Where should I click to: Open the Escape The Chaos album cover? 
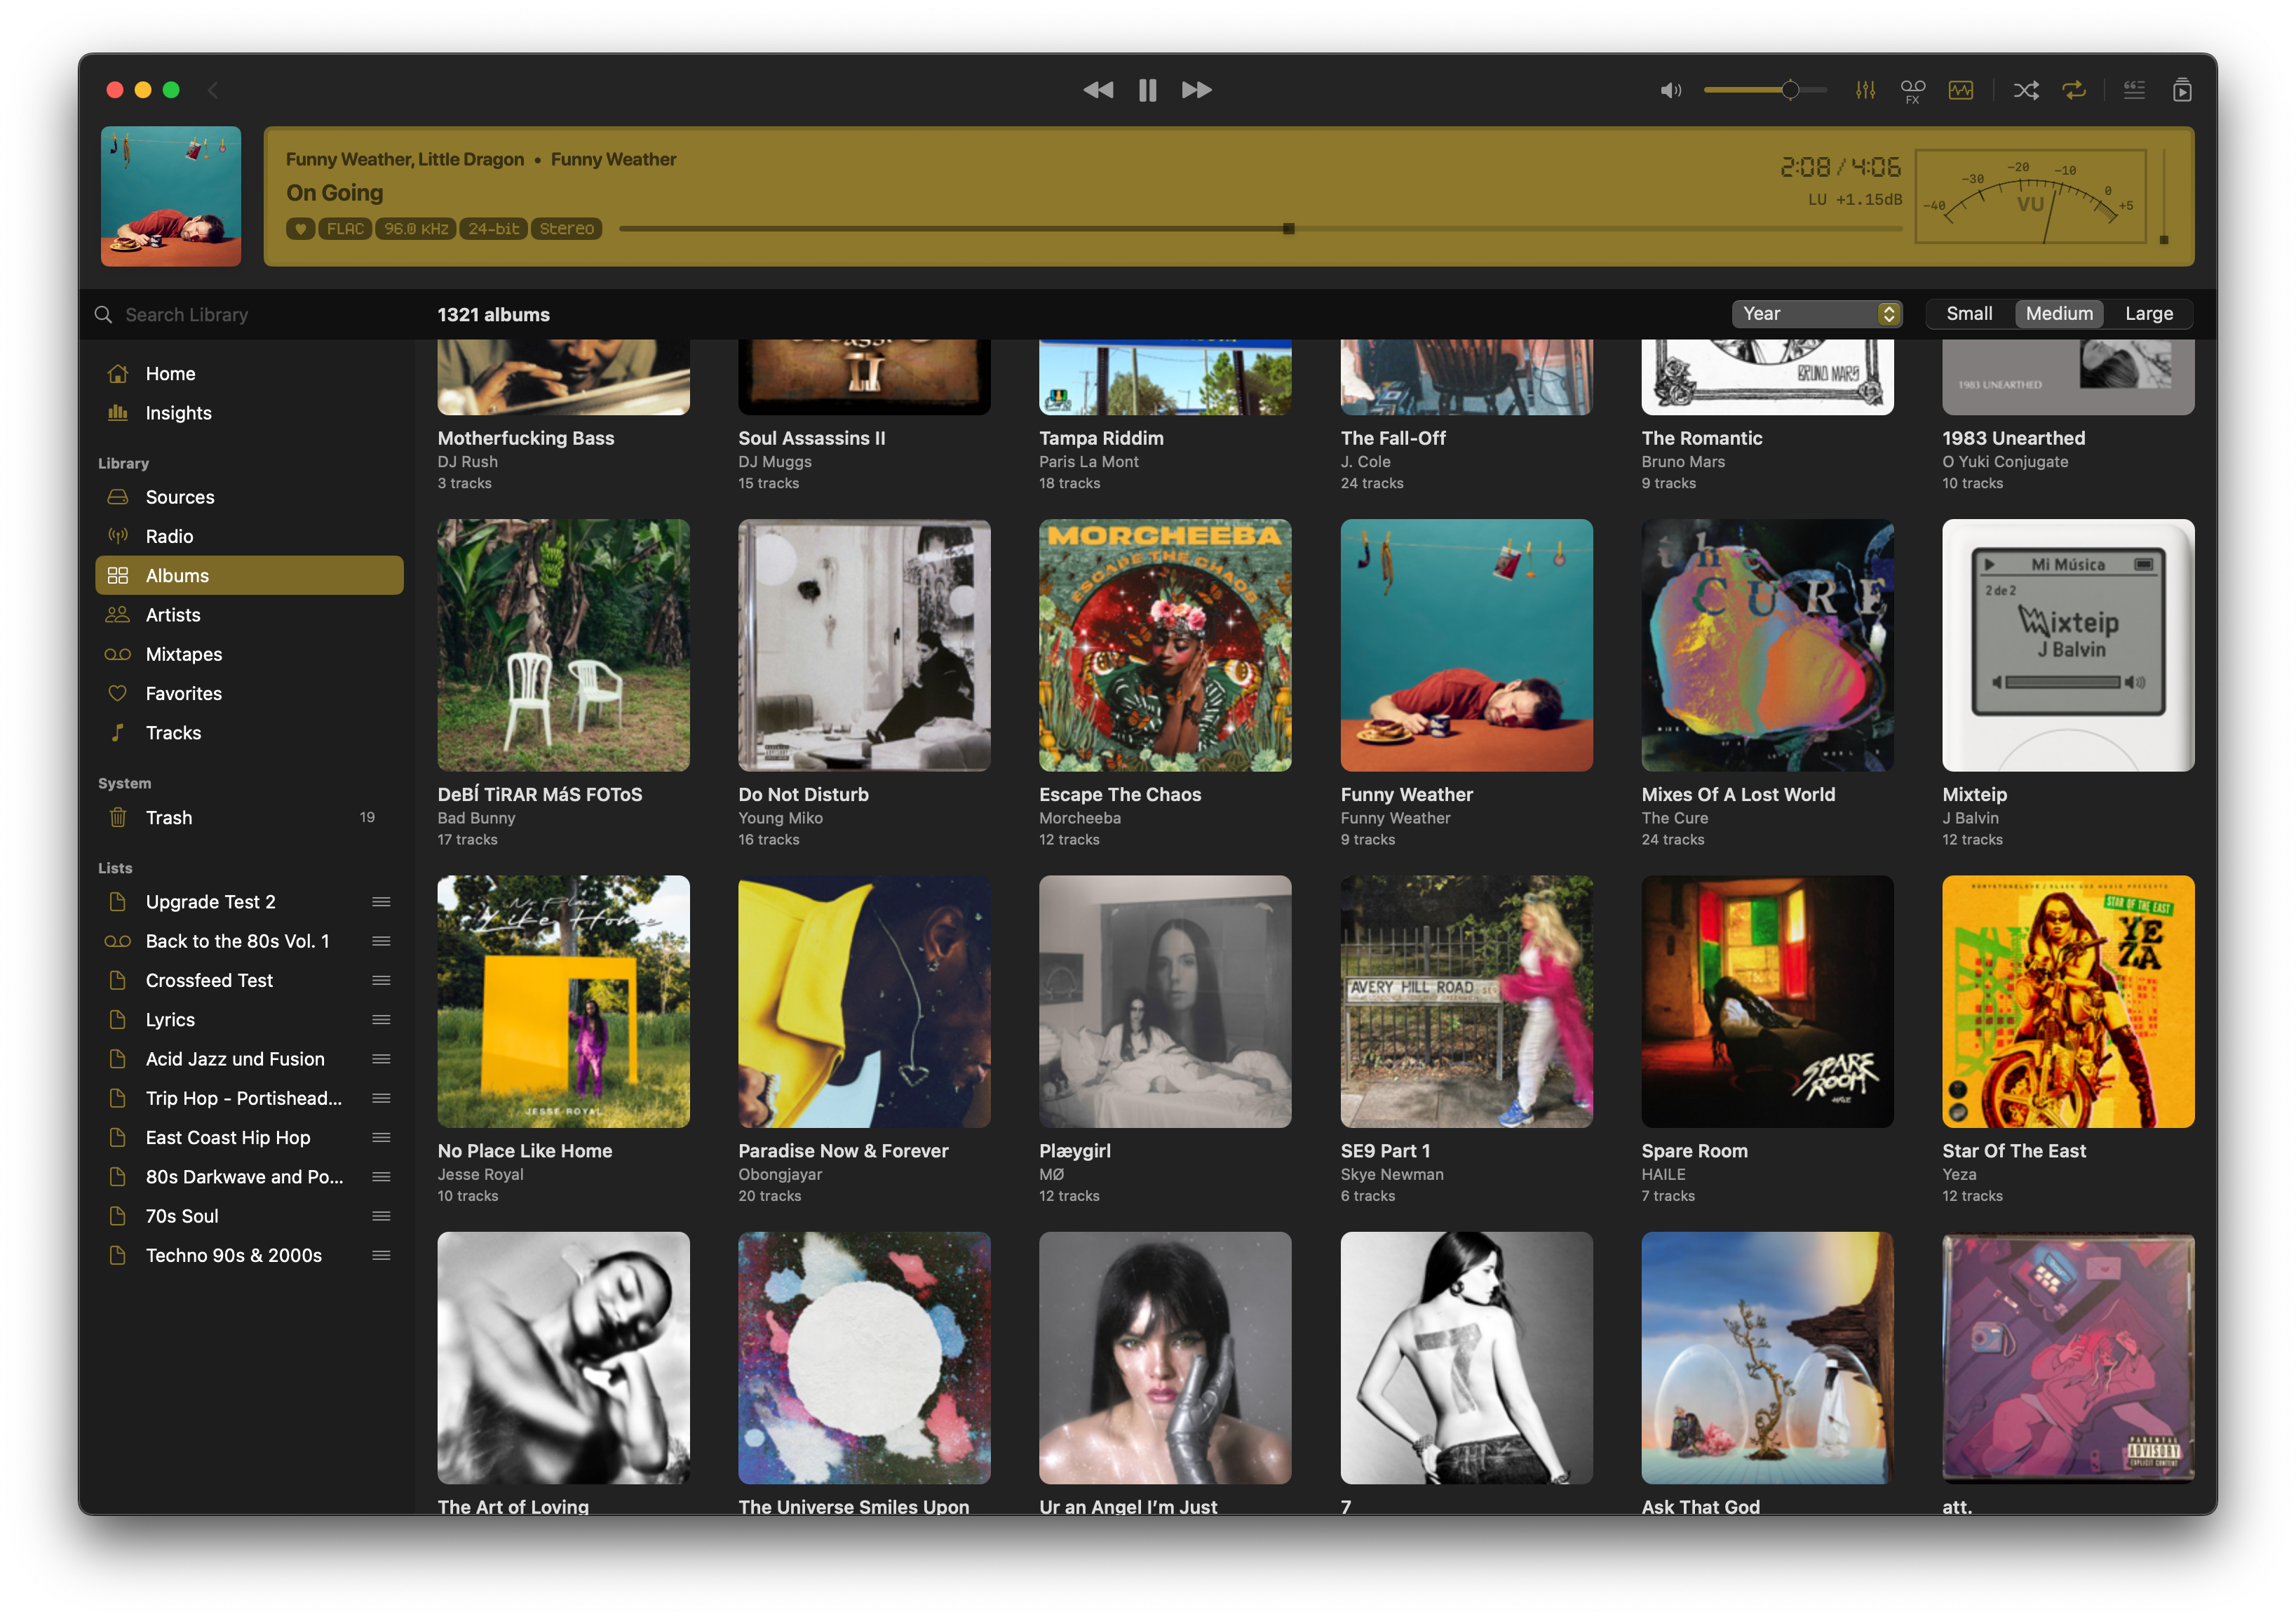(x=1164, y=645)
